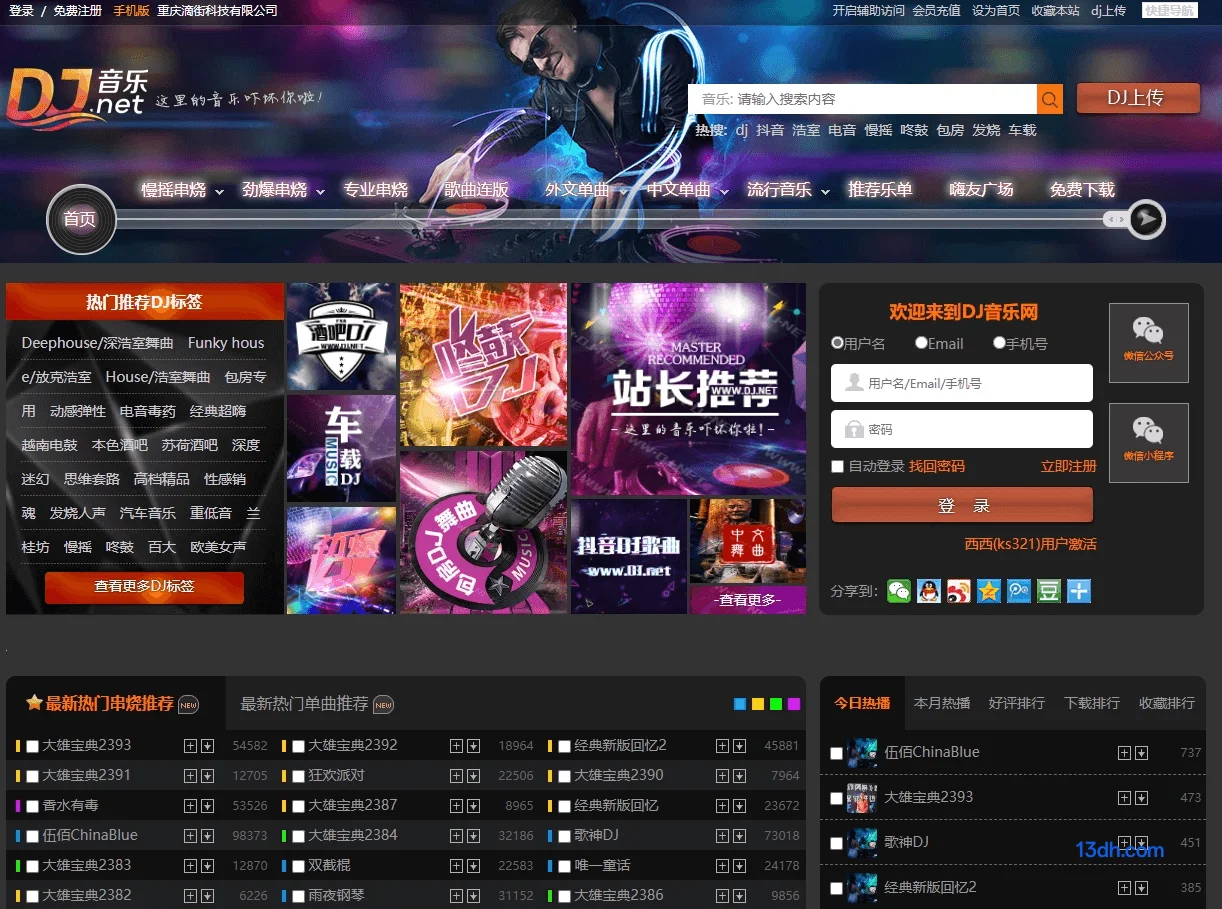Image resolution: width=1222 pixels, height=909 pixels.
Task: Download 歌神DJ in hot mixes list
Action: pyautogui.click(x=739, y=836)
